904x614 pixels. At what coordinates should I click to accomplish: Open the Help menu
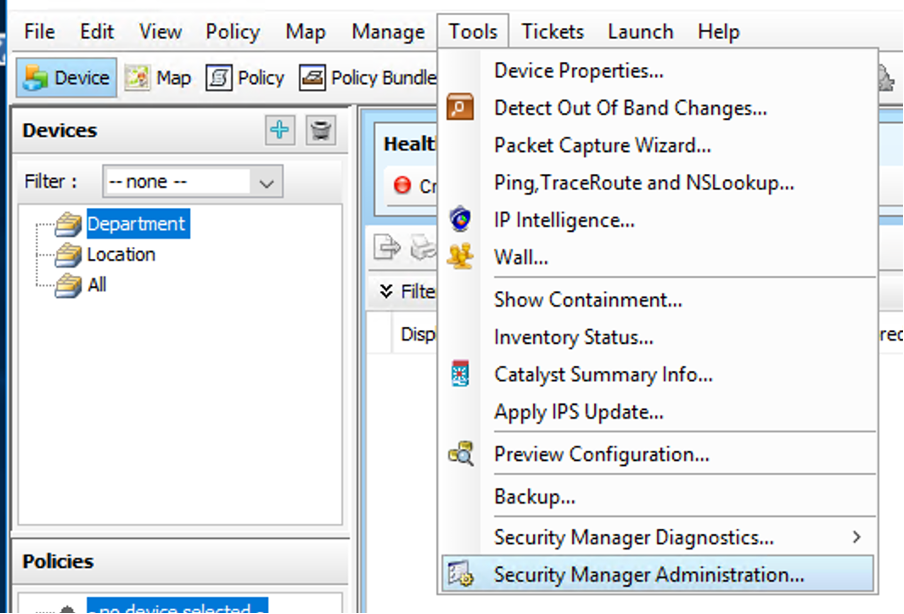pos(718,32)
